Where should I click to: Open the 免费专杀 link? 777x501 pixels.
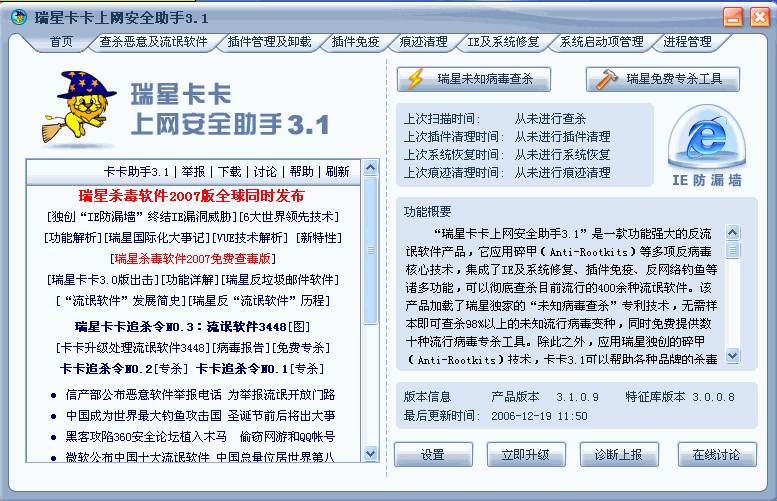tap(300, 348)
